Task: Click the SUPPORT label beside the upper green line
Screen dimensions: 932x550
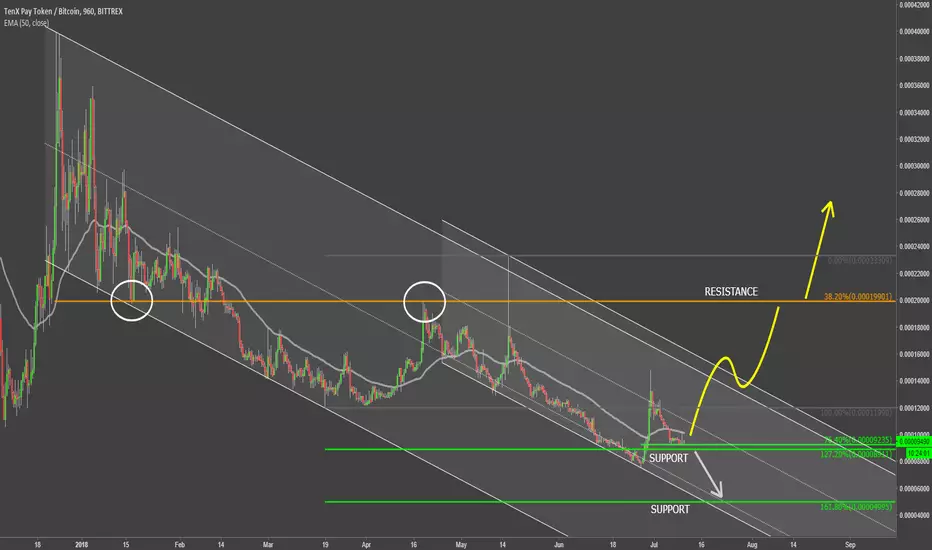Action: point(668,458)
